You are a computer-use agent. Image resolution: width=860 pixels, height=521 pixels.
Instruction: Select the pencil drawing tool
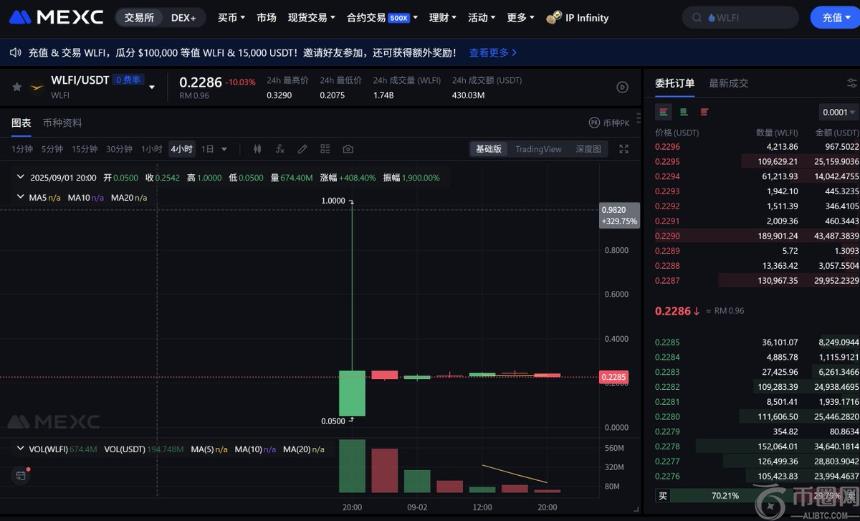point(302,149)
